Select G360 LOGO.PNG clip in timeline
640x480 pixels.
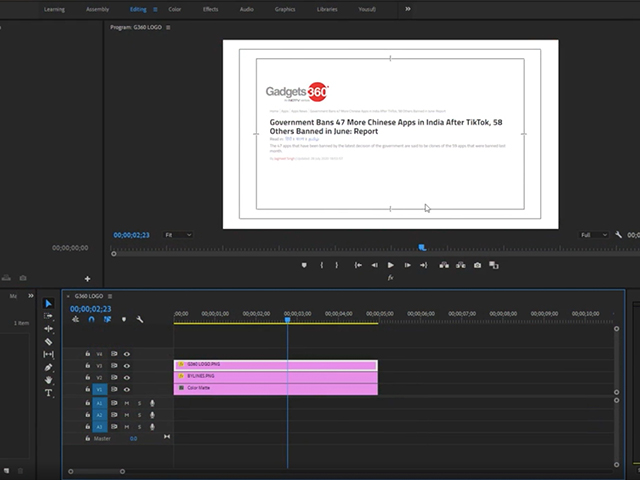(276, 365)
